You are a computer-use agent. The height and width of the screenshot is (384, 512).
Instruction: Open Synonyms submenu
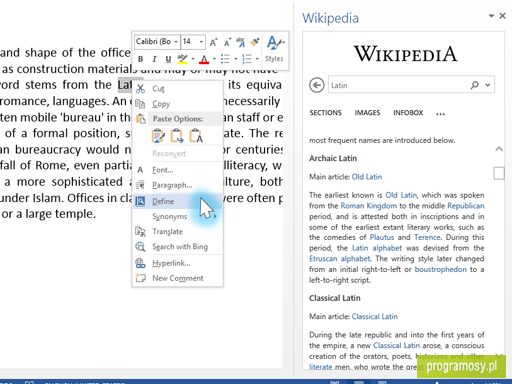(x=178, y=217)
